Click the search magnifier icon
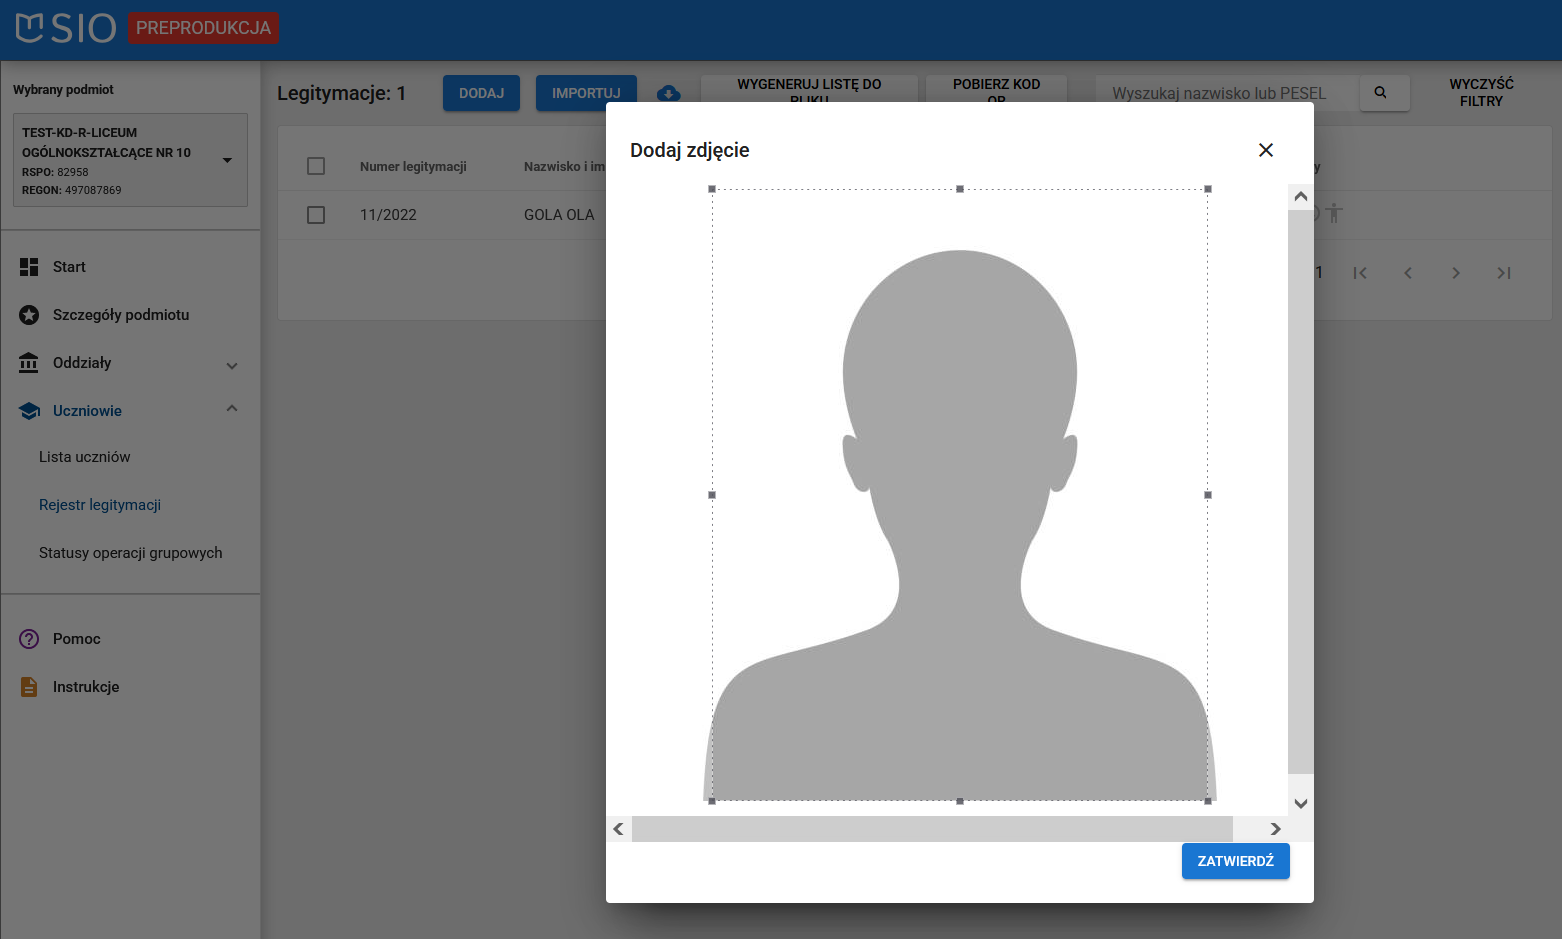The height and width of the screenshot is (939, 1562). pos(1381,93)
